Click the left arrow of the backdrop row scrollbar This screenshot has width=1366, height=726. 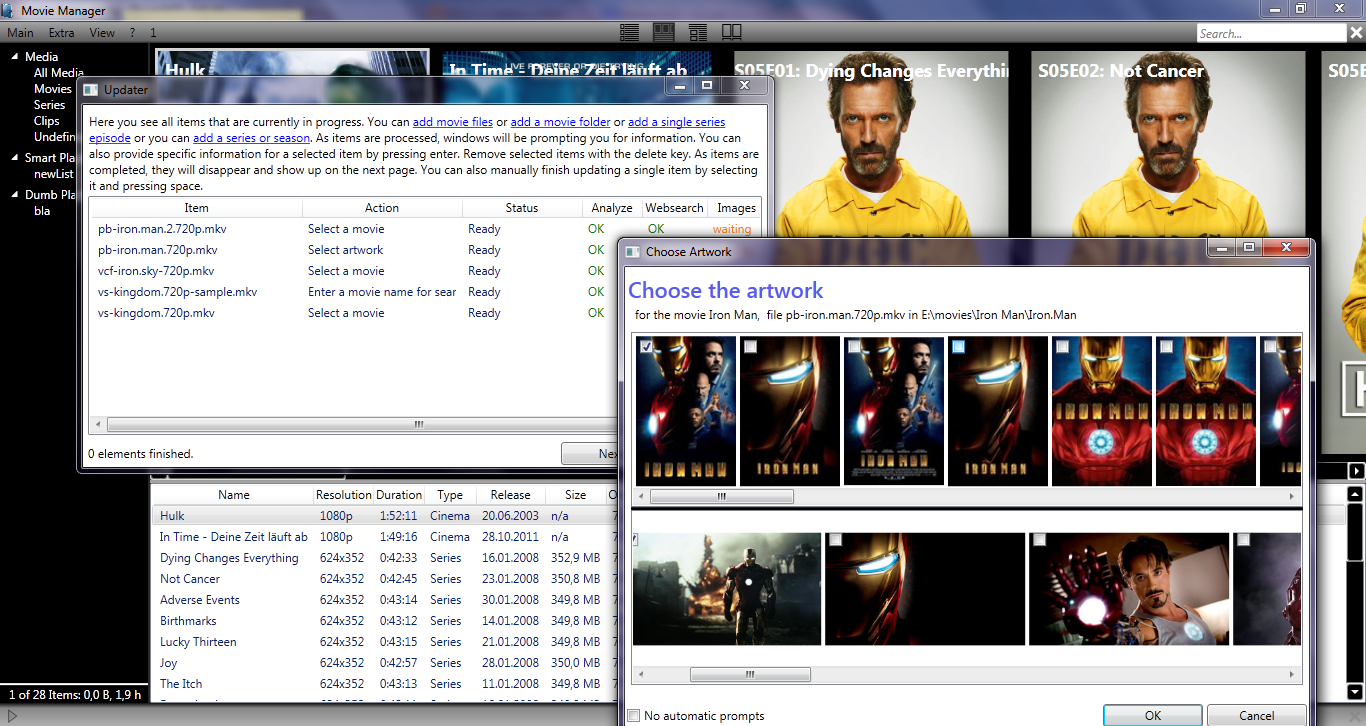point(642,676)
